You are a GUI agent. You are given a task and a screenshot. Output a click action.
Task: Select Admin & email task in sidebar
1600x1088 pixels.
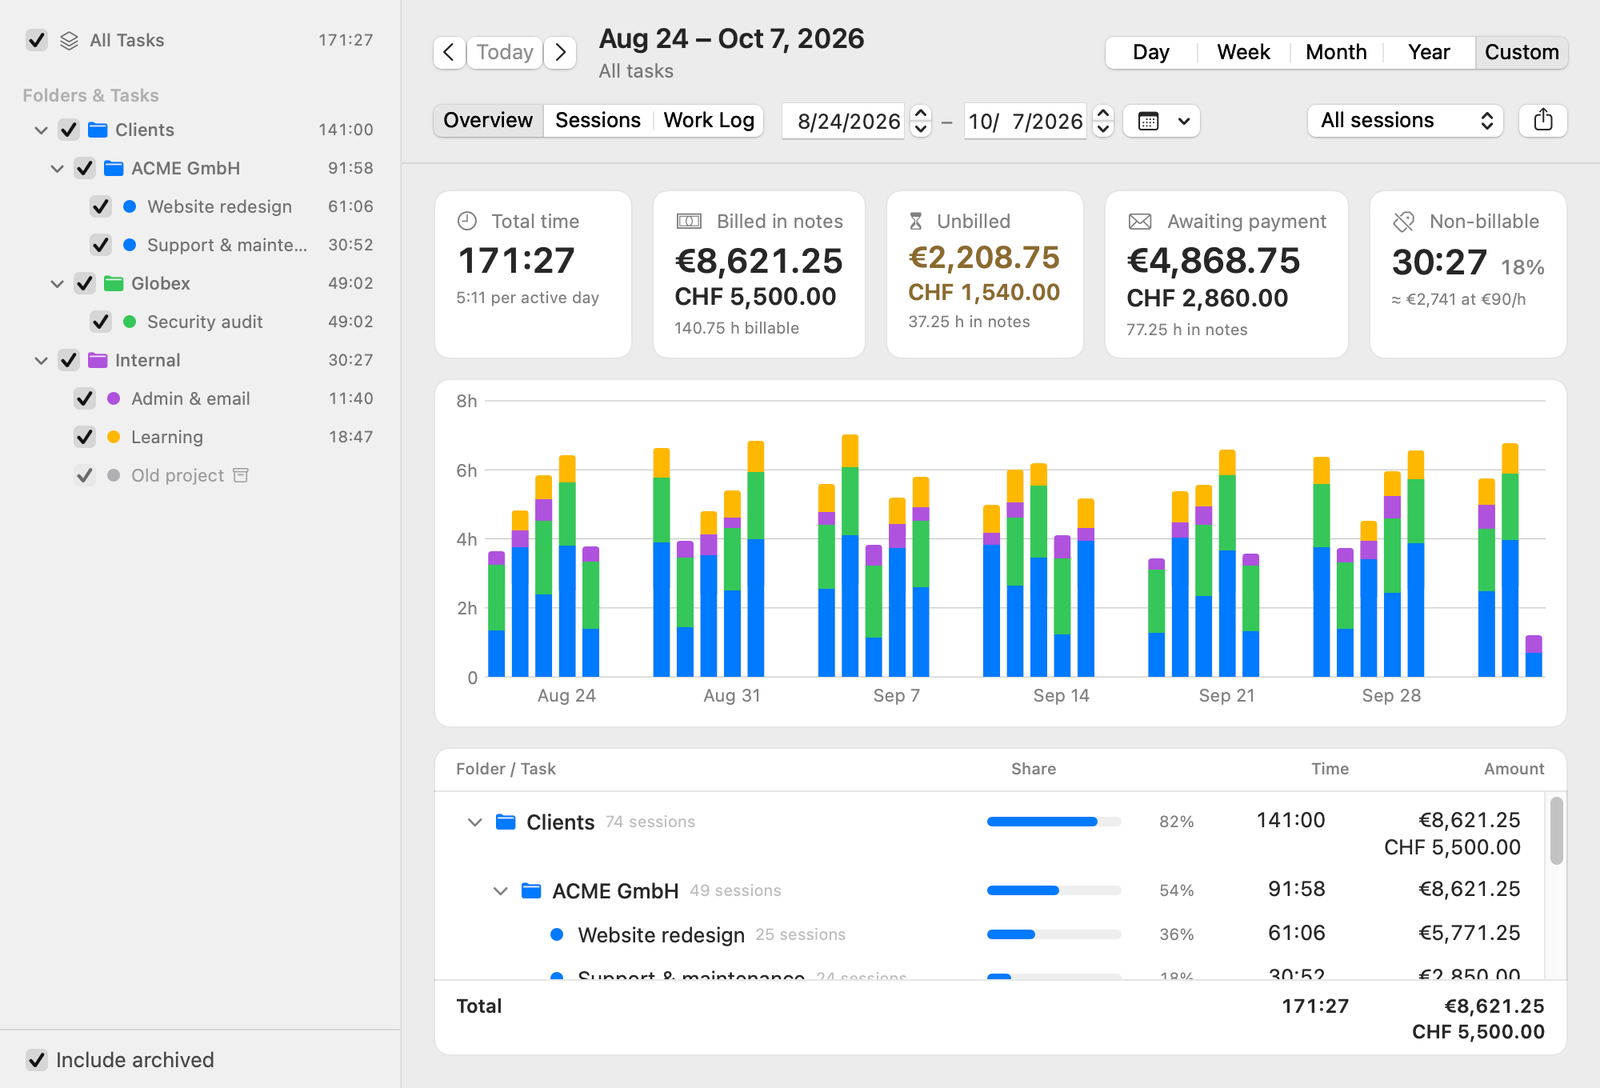pos(190,398)
